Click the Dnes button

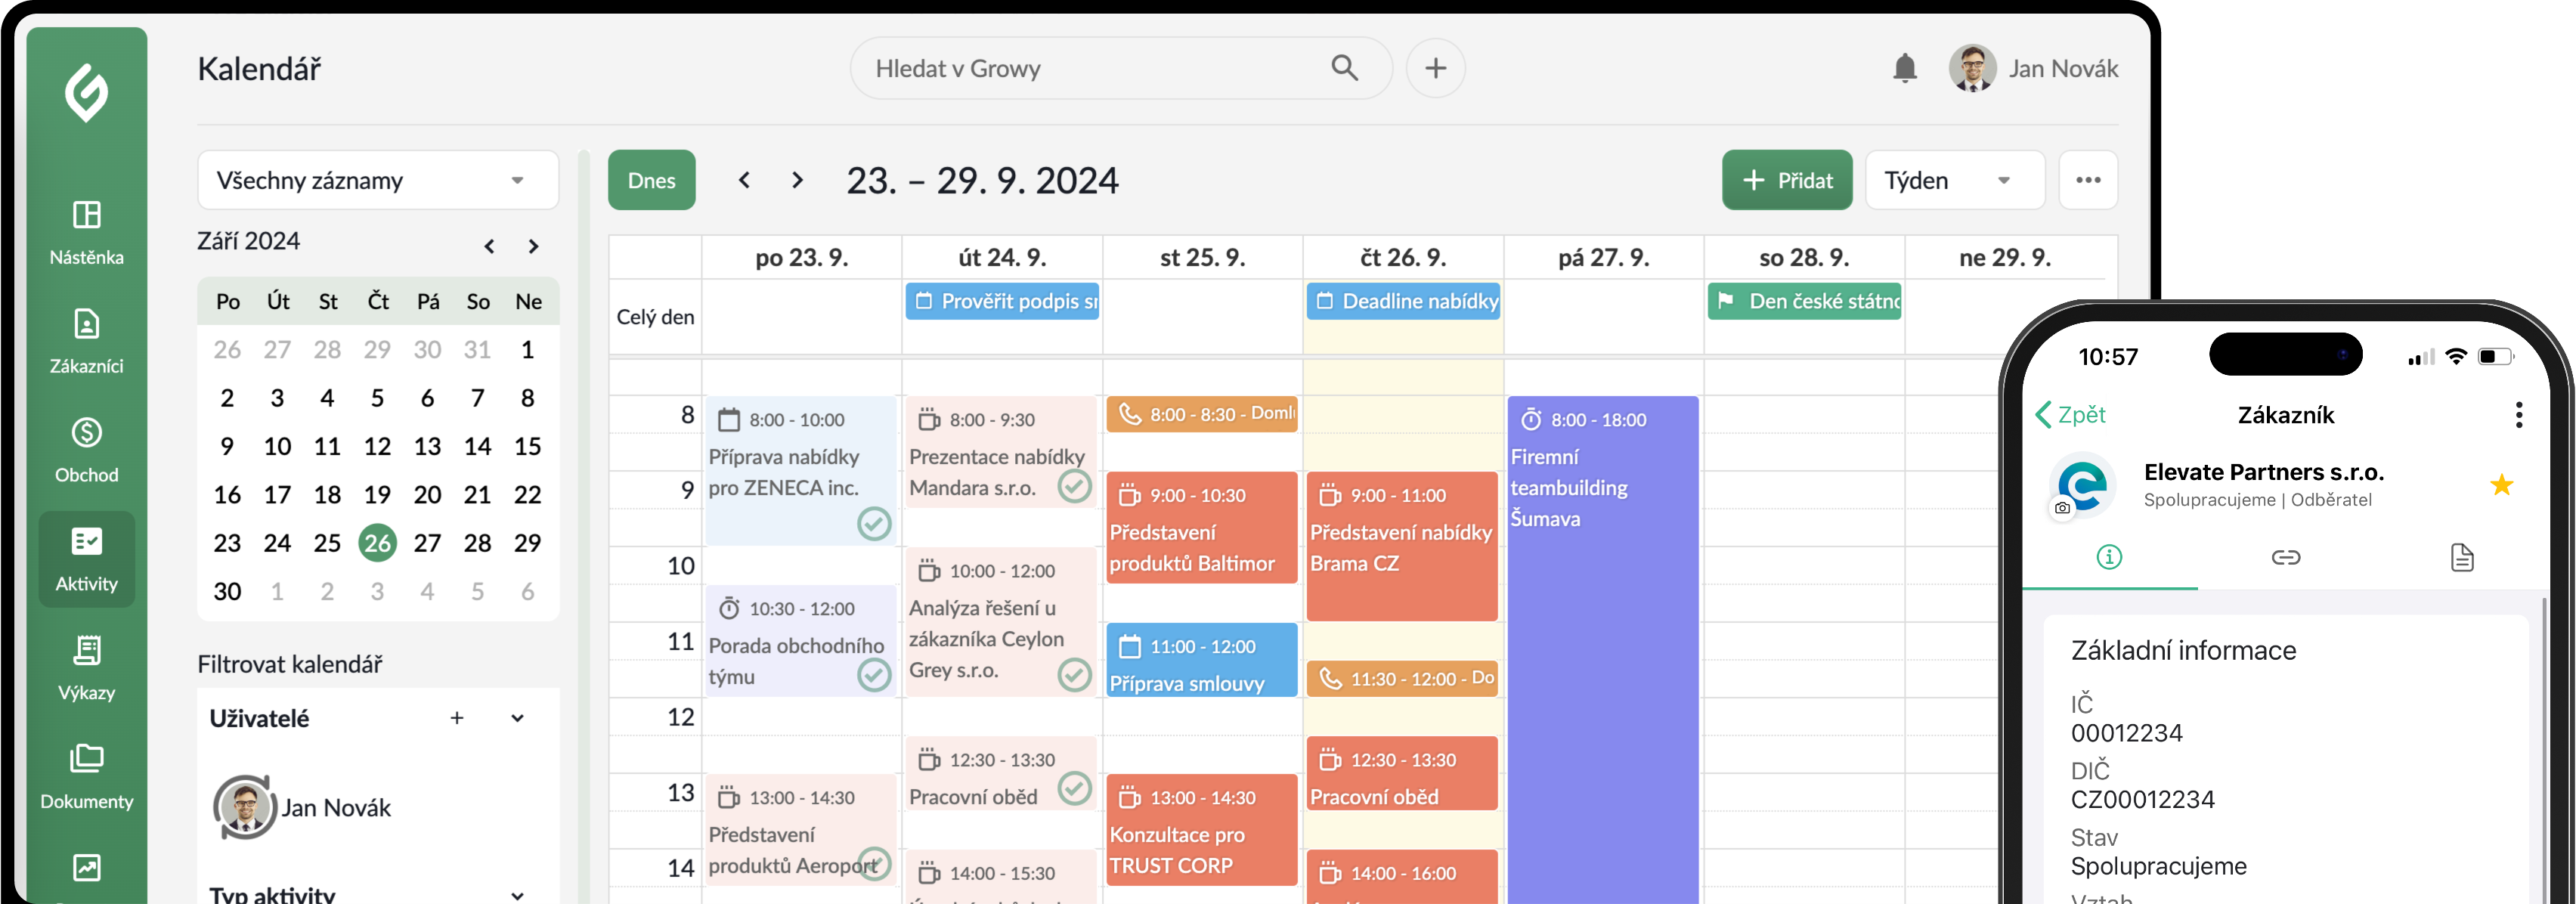point(651,180)
